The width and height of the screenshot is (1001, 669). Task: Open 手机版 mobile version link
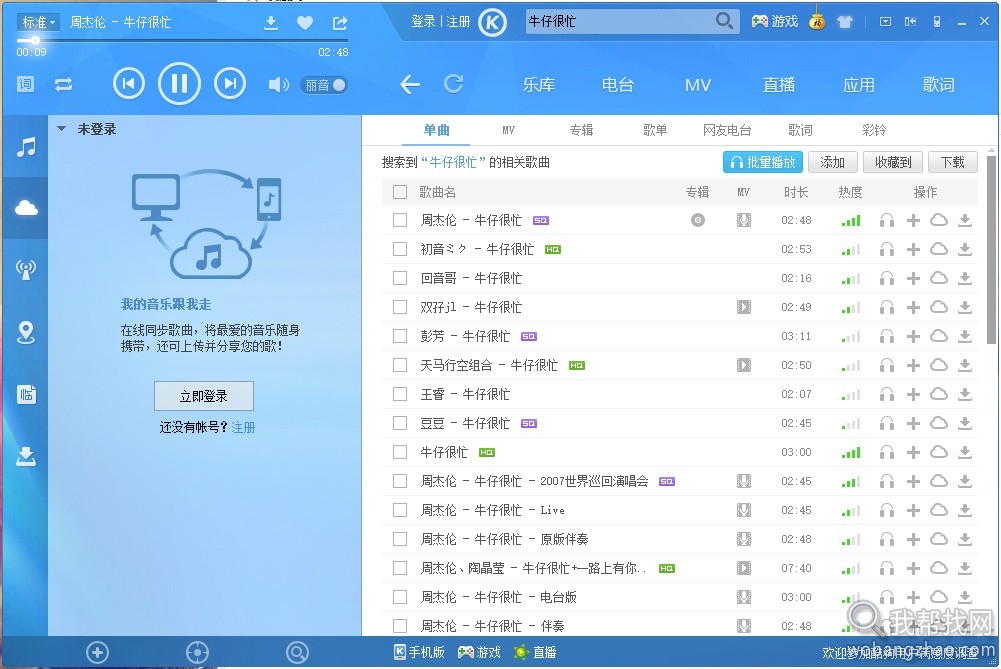[x=419, y=652]
